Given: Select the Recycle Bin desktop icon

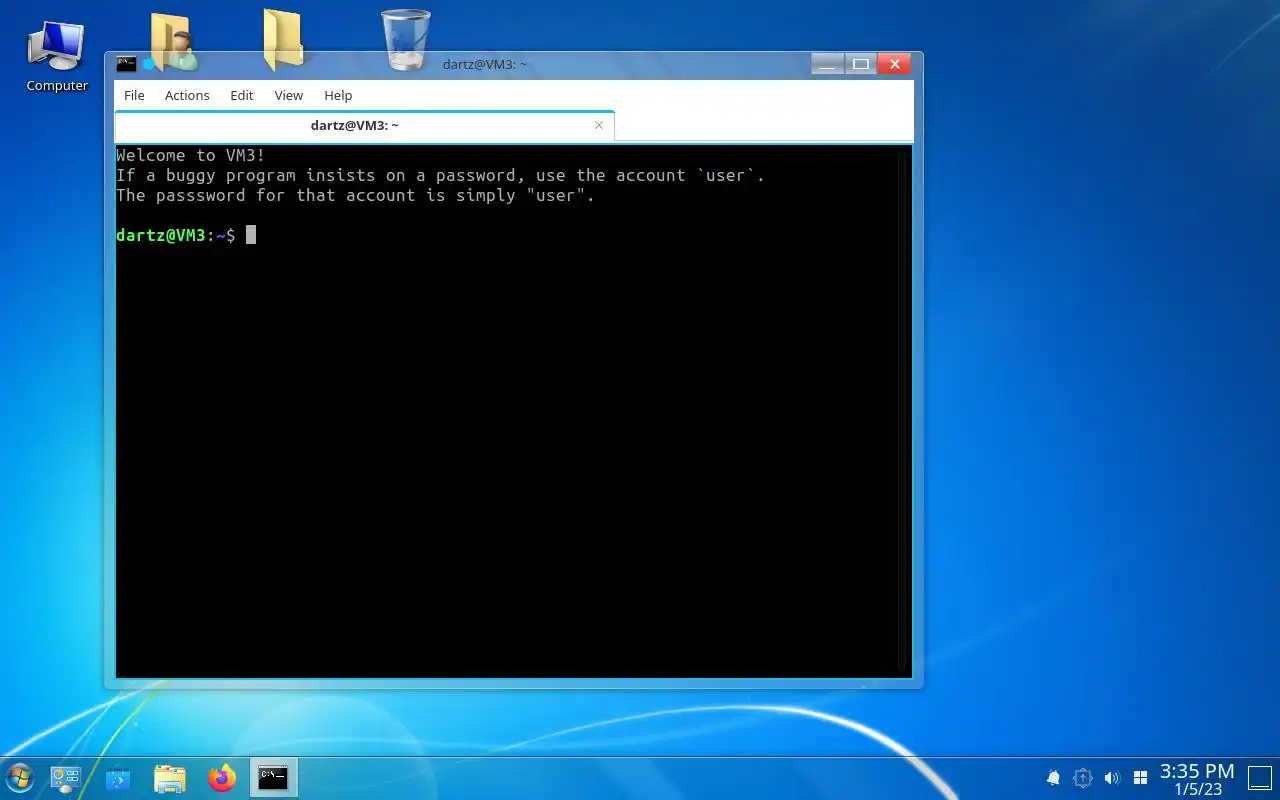Looking at the screenshot, I should (x=406, y=40).
